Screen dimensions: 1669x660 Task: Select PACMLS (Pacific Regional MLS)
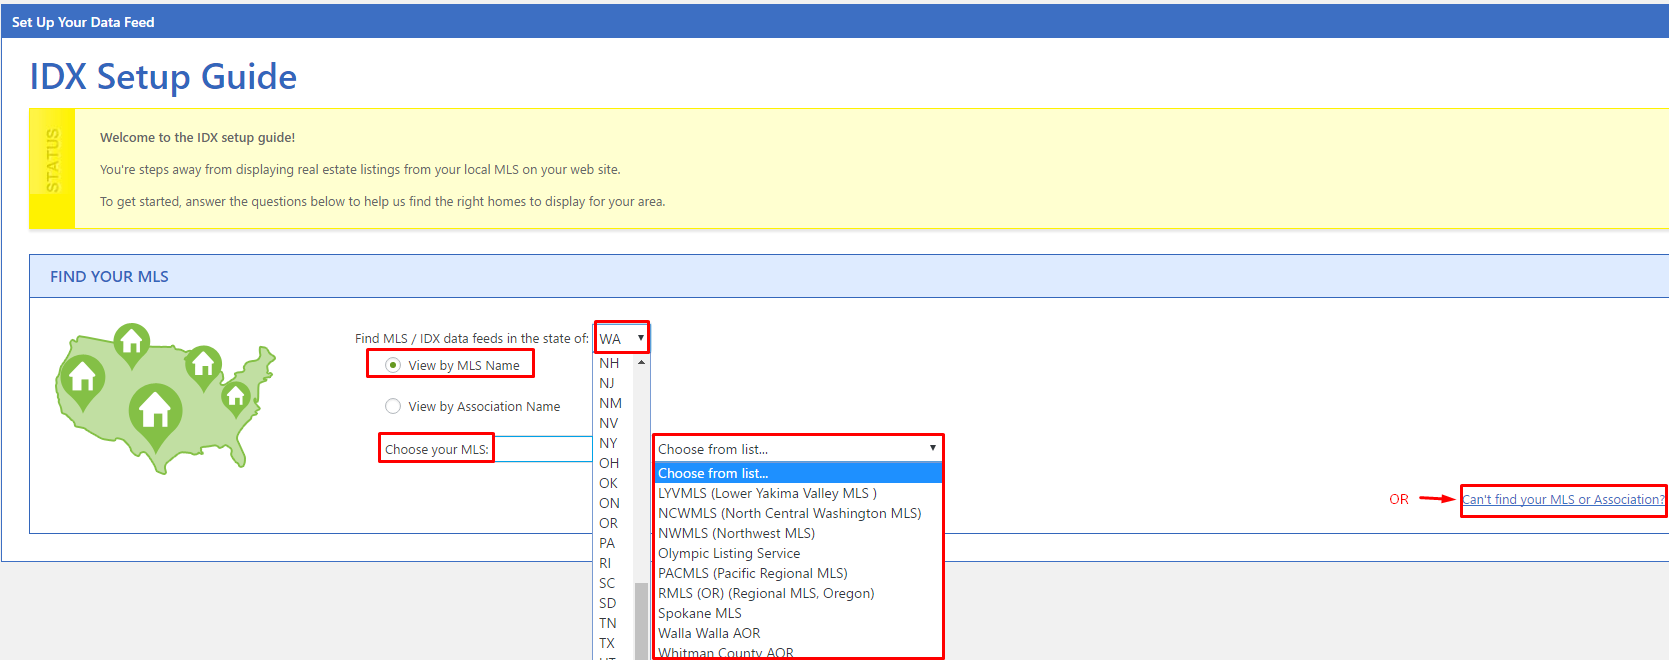pyautogui.click(x=752, y=573)
